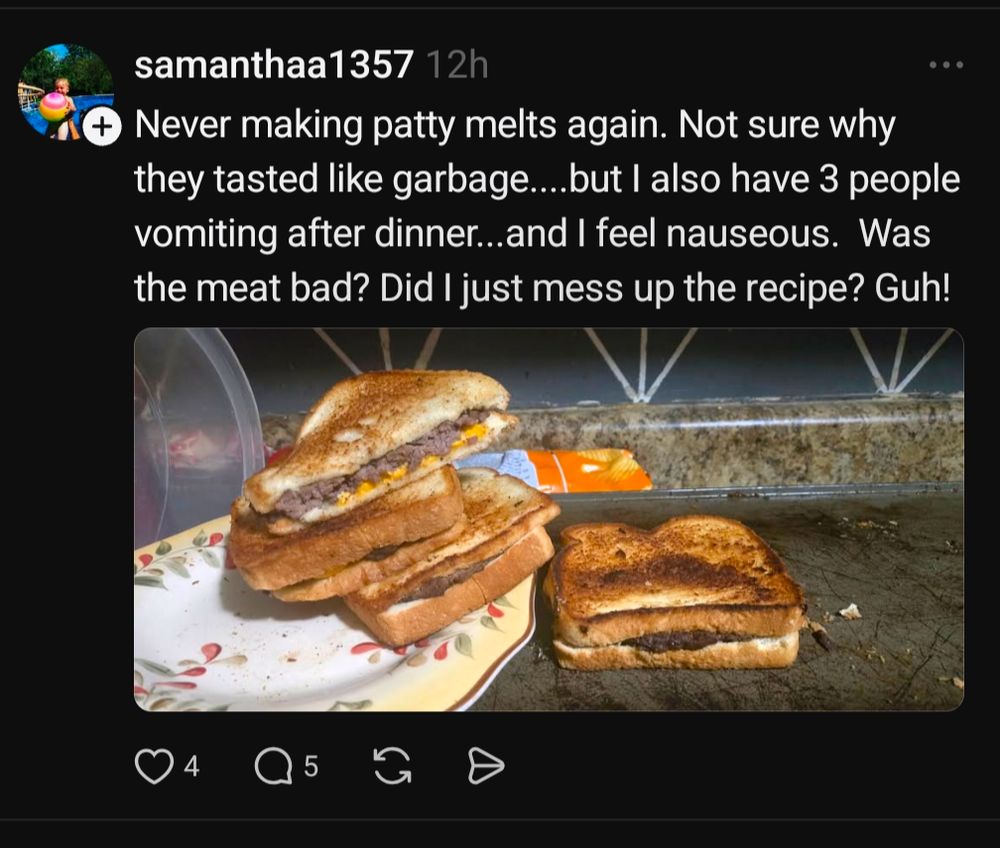Like the post with the heart icon

(x=154, y=766)
